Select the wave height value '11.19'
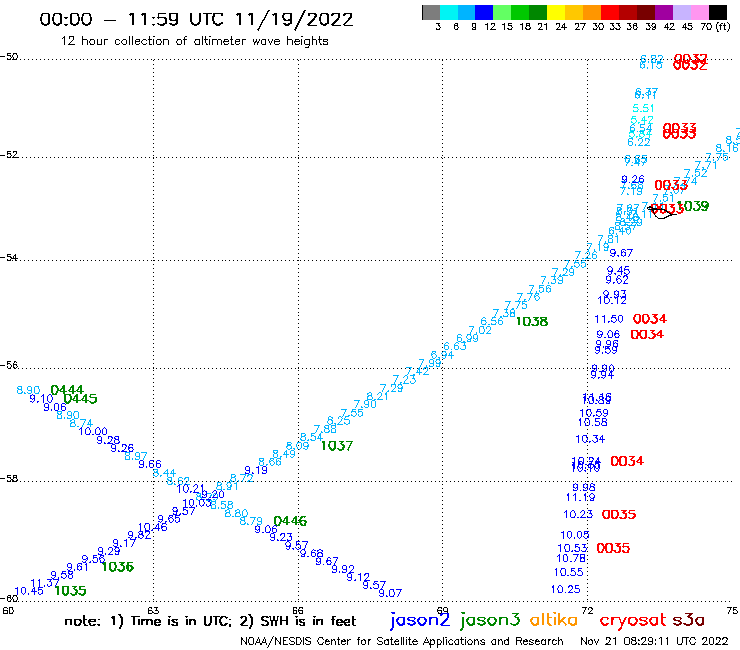 coord(580,497)
